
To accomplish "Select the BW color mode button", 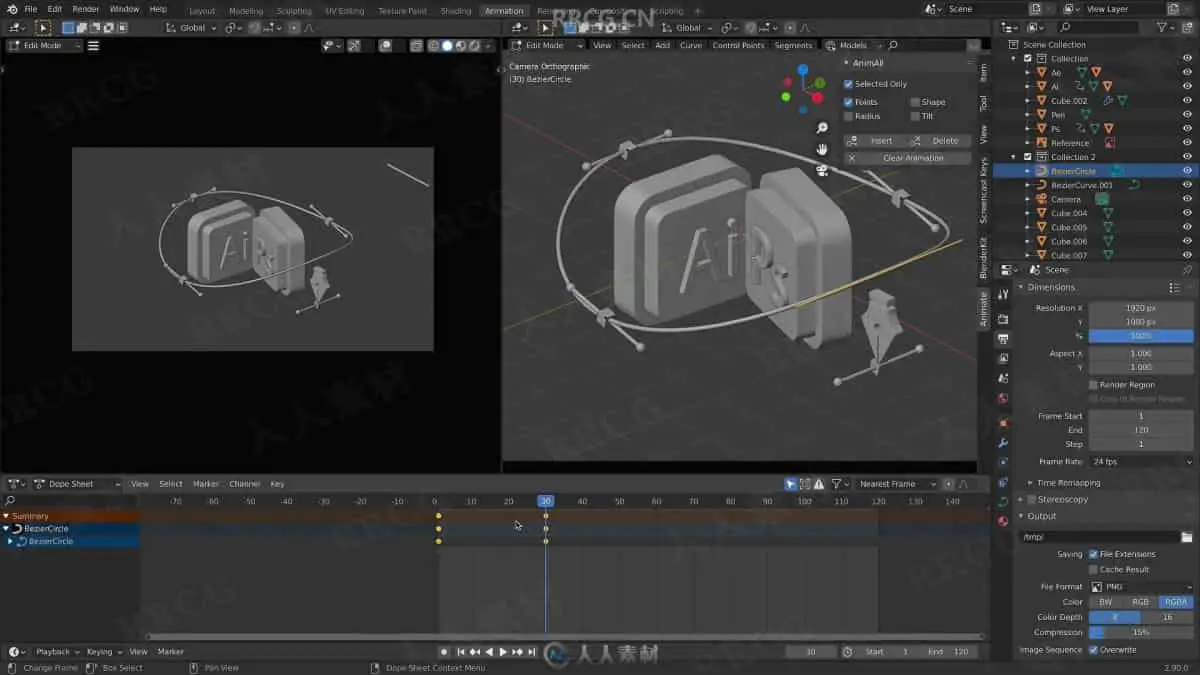I will [x=1105, y=602].
